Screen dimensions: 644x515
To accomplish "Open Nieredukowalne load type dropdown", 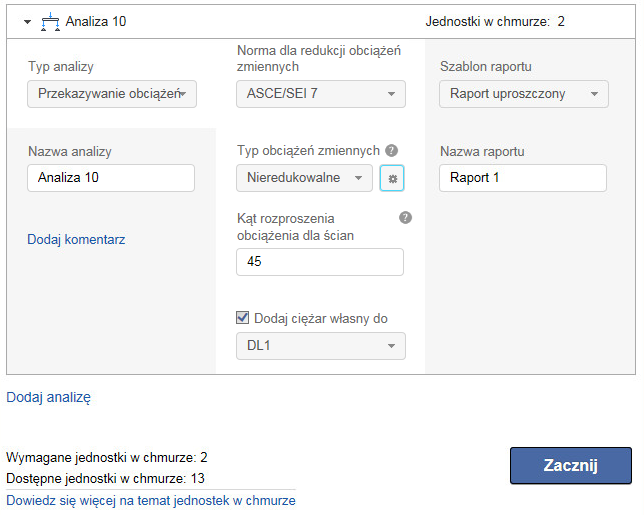I will pyautogui.click(x=304, y=178).
